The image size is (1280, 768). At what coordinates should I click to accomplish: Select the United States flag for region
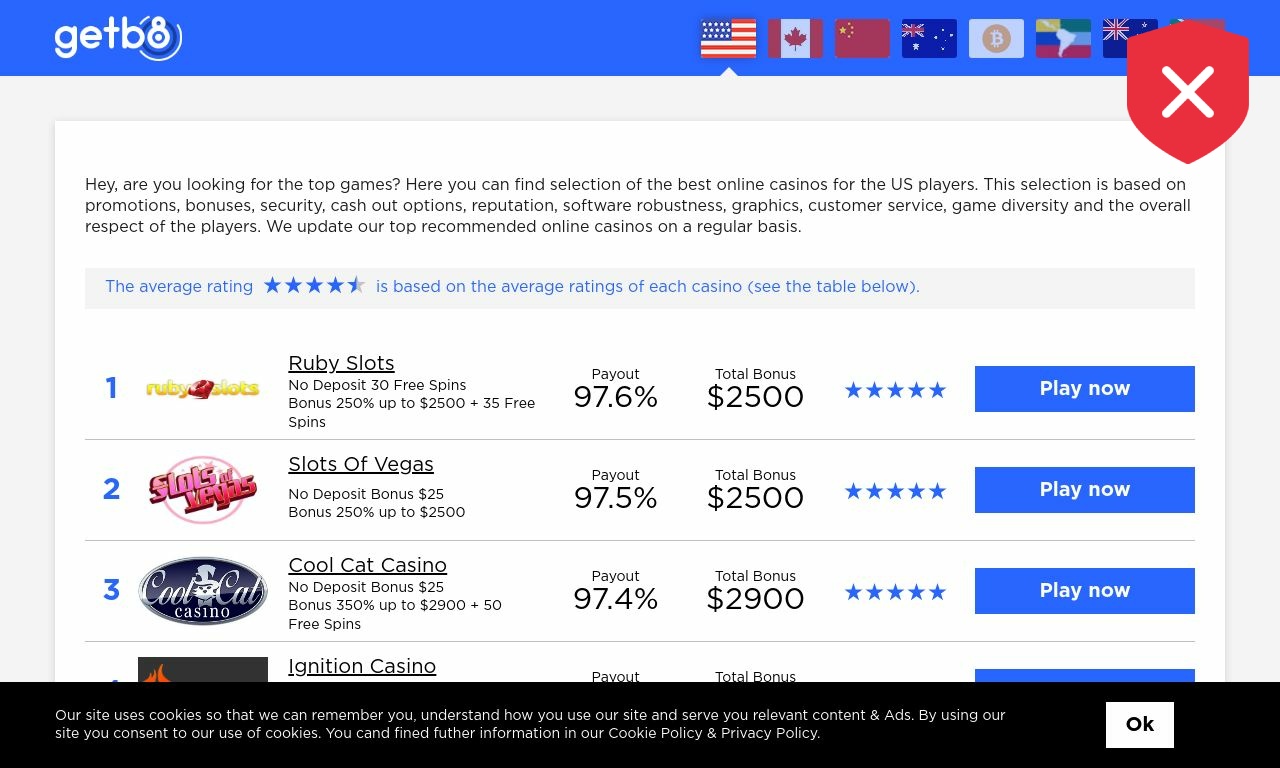(728, 38)
